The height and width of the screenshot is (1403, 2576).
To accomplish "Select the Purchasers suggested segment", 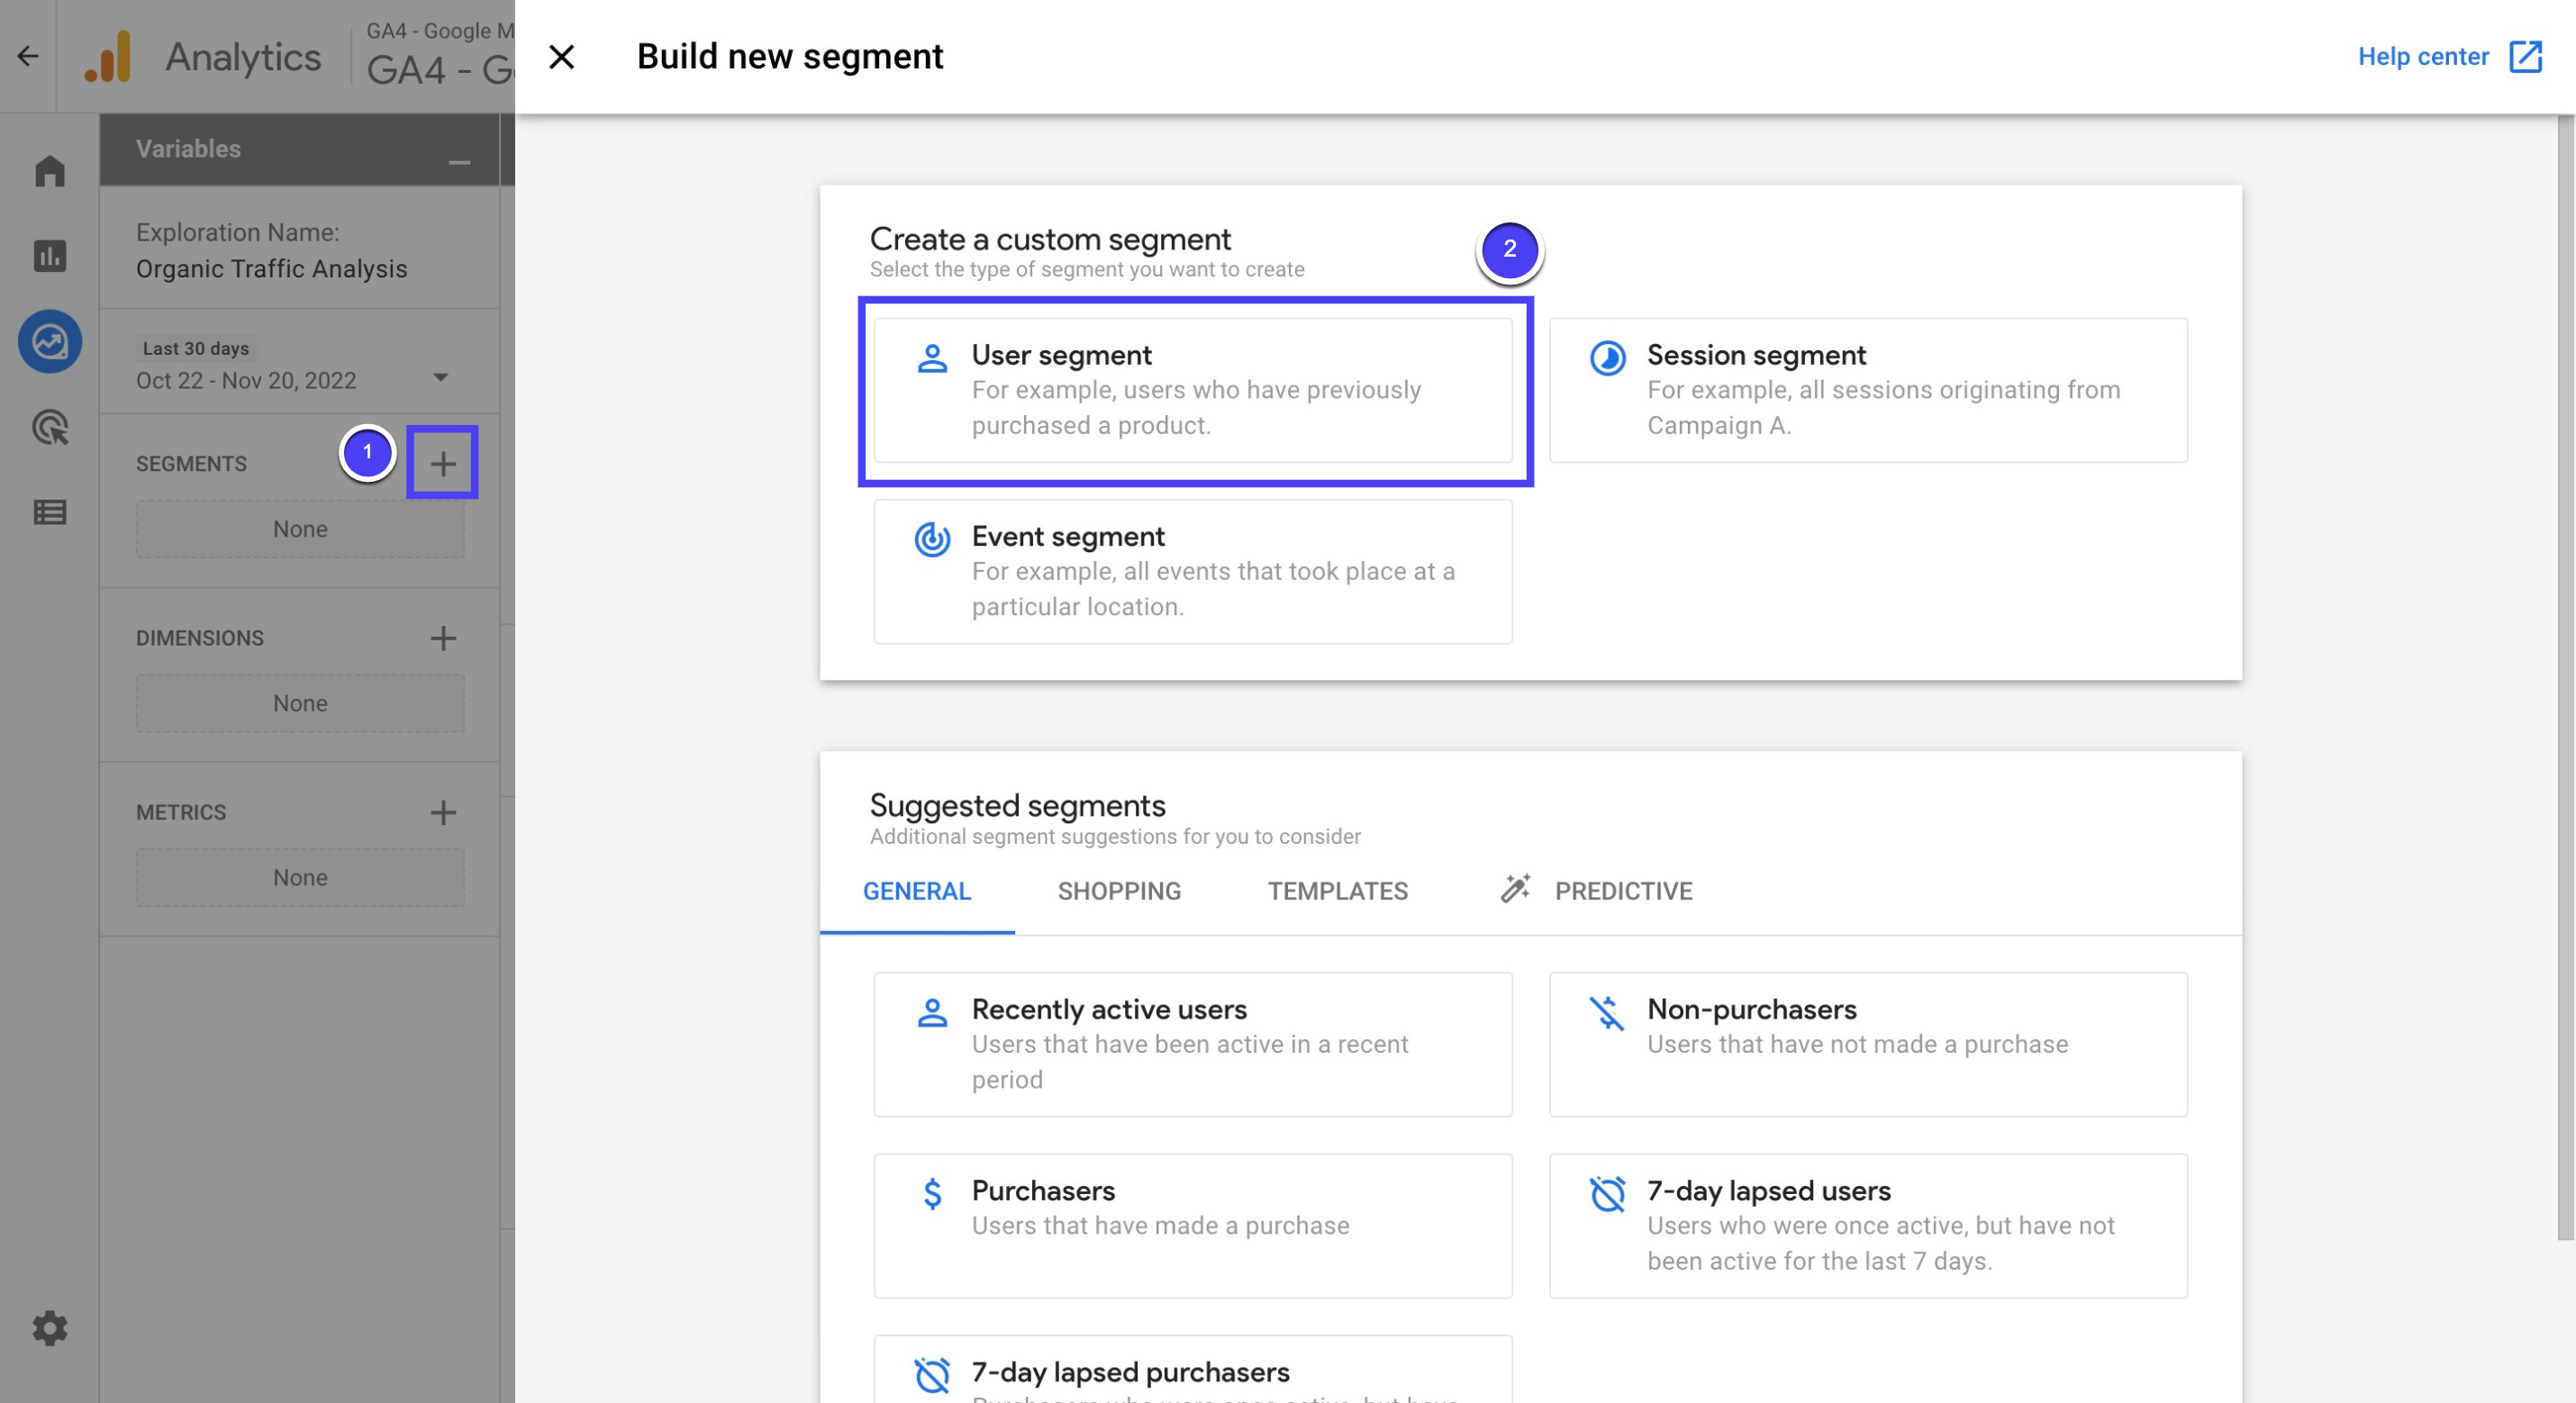I will click(1193, 1226).
